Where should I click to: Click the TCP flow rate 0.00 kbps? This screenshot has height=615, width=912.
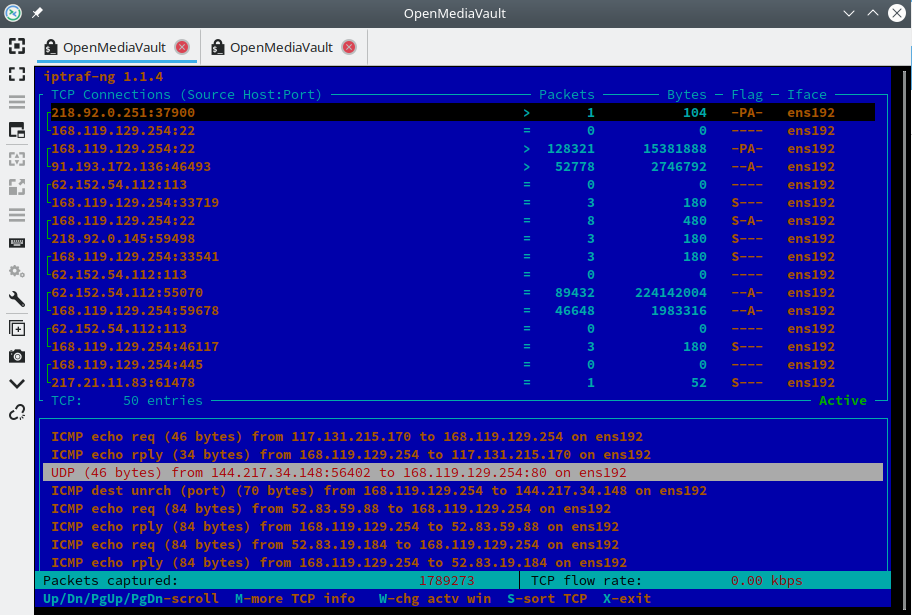(767, 581)
